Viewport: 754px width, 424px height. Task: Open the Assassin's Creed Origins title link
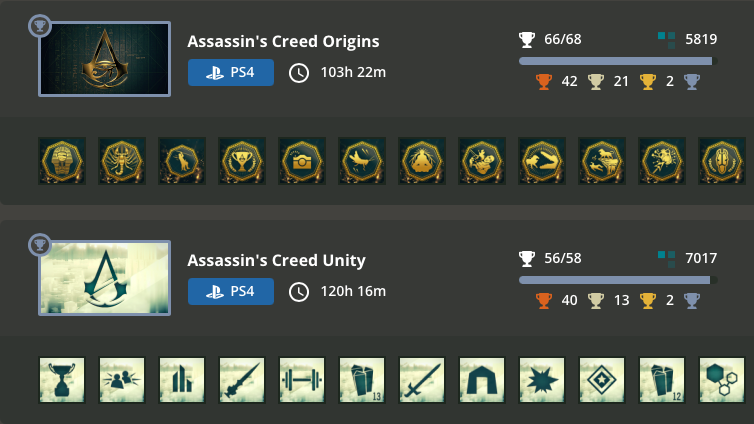coord(283,42)
